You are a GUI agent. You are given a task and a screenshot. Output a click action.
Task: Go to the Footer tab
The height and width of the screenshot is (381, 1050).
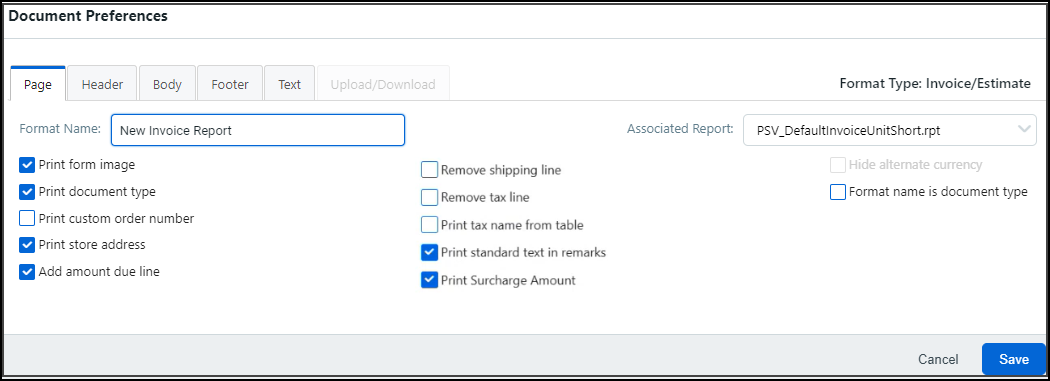pyautogui.click(x=230, y=84)
